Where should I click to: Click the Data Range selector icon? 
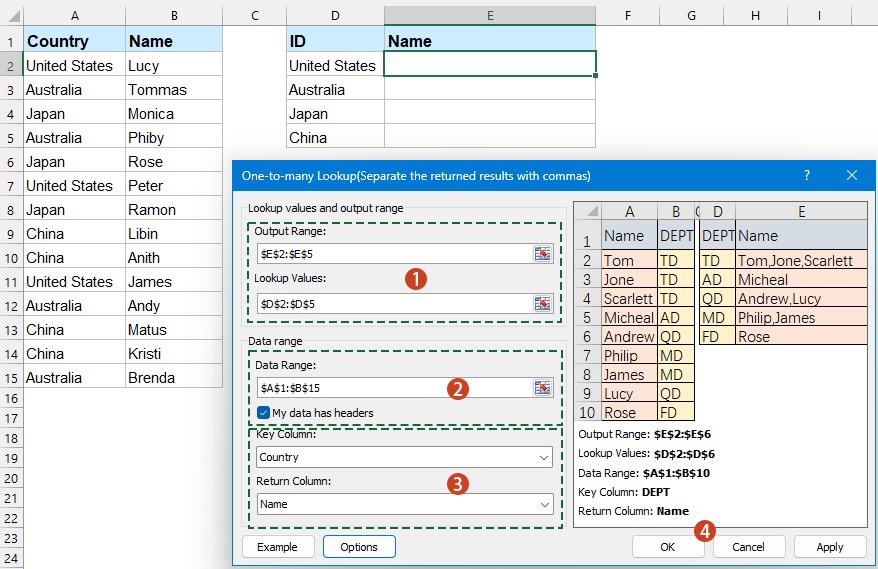542,388
